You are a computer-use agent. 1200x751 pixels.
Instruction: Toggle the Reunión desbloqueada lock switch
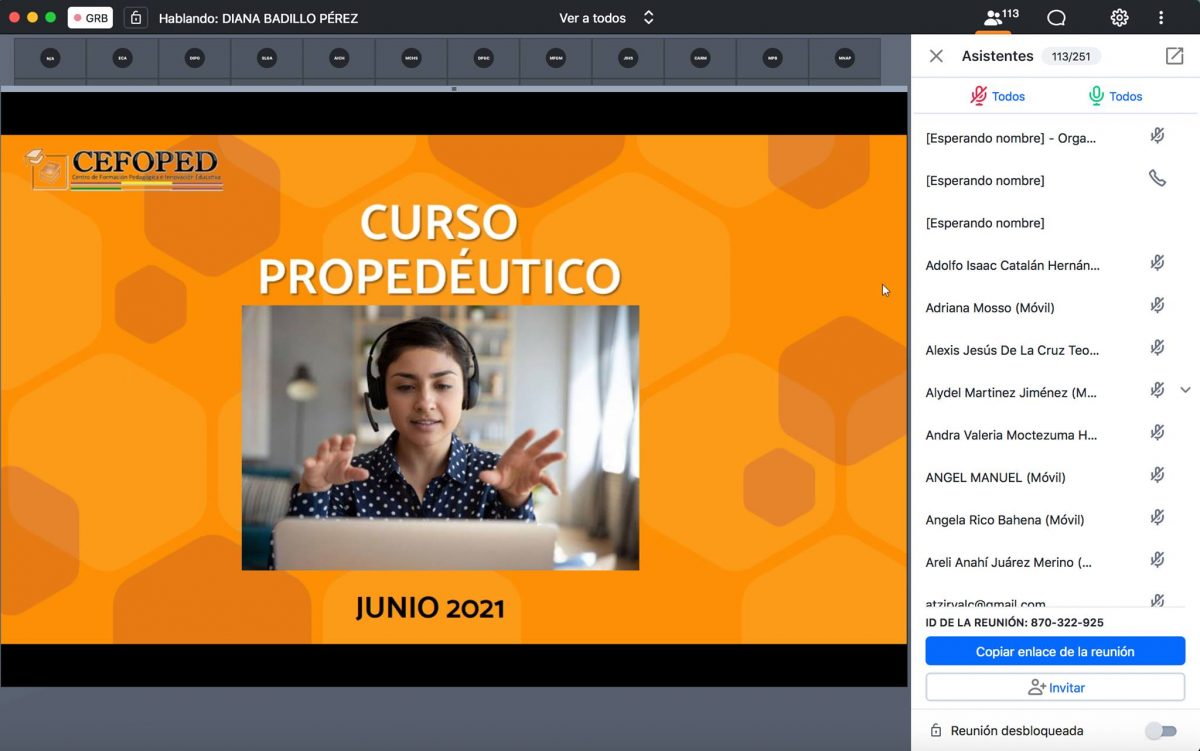tap(1160, 731)
